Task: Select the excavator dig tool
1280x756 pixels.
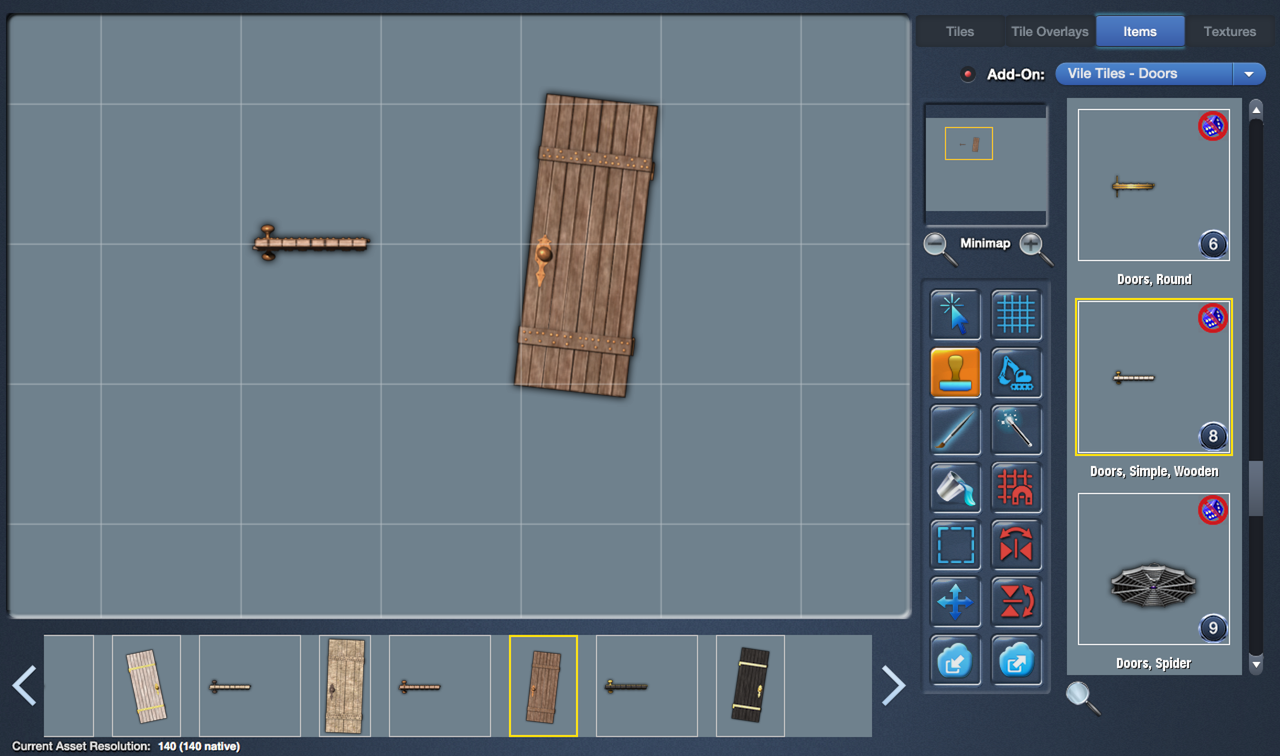Action: (x=1016, y=373)
